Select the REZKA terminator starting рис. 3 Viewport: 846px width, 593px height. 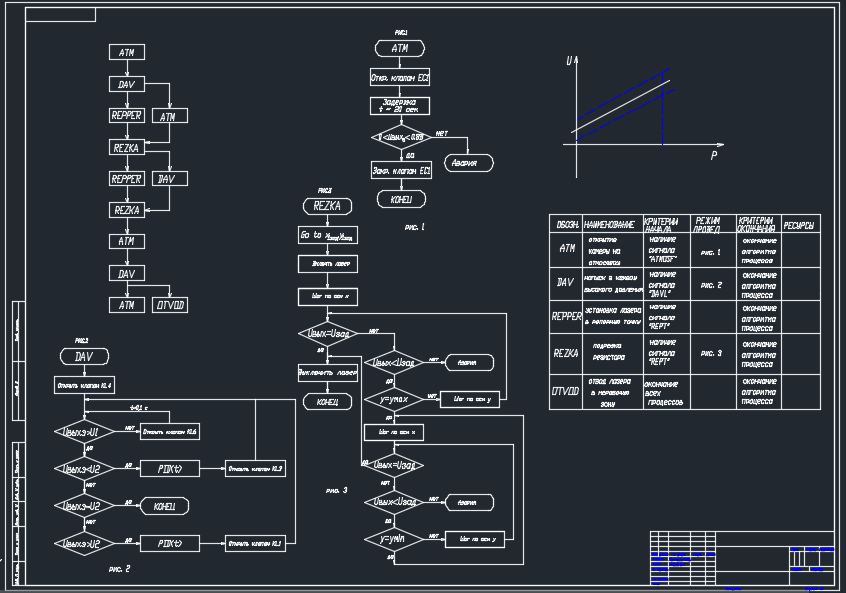click(327, 206)
